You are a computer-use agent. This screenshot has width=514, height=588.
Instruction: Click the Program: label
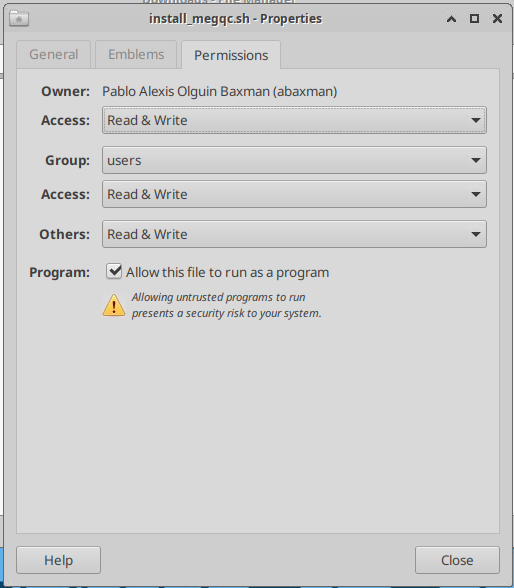(x=60, y=272)
